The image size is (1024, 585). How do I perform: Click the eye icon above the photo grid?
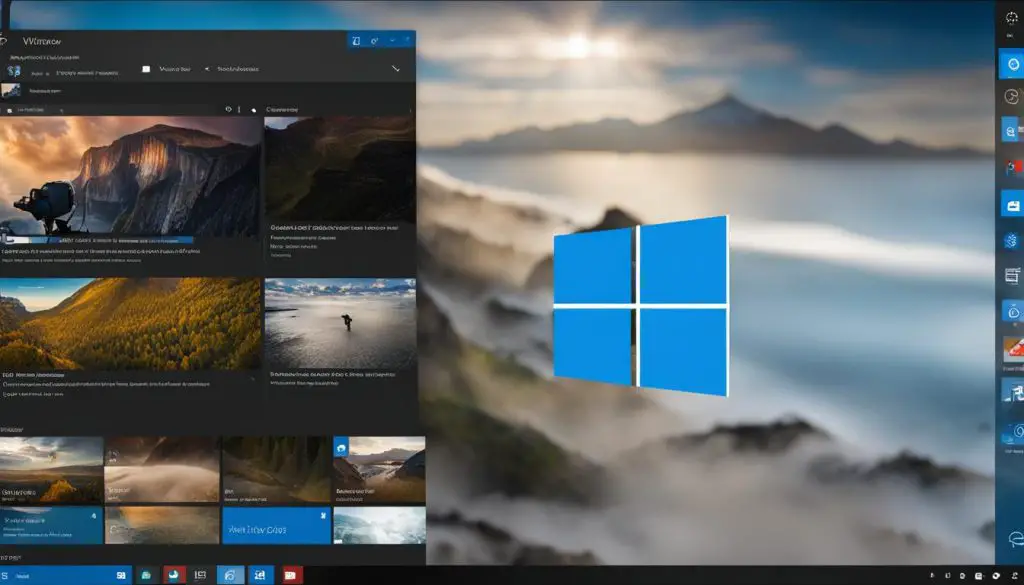[x=228, y=109]
